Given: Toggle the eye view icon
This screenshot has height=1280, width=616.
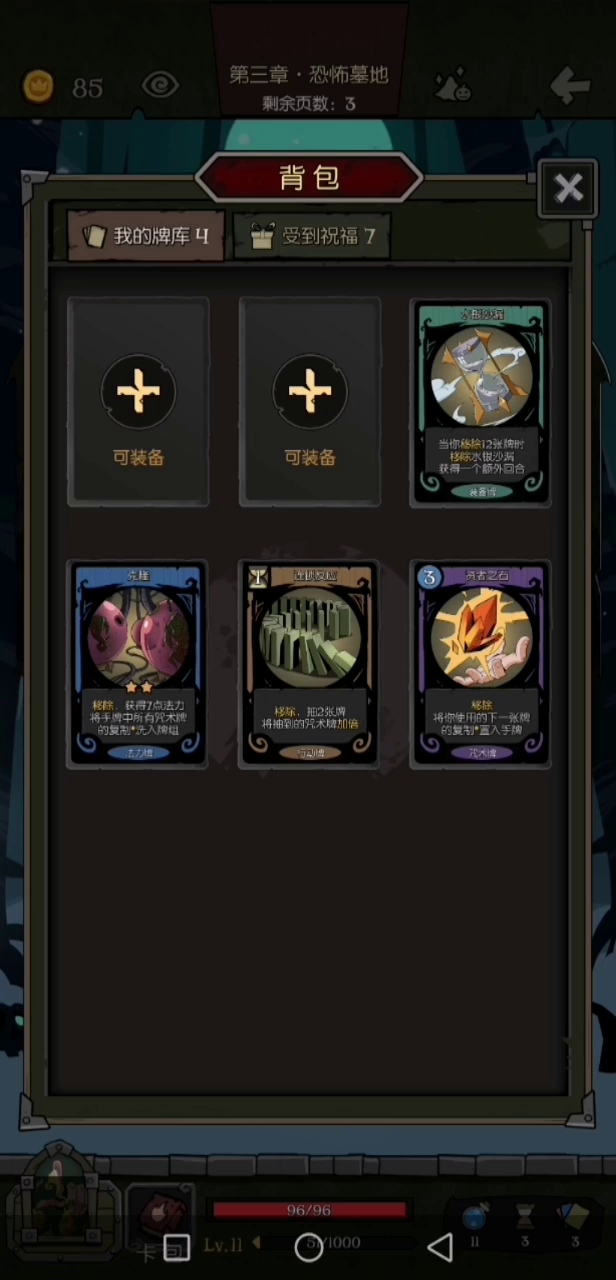Looking at the screenshot, I should (160, 86).
